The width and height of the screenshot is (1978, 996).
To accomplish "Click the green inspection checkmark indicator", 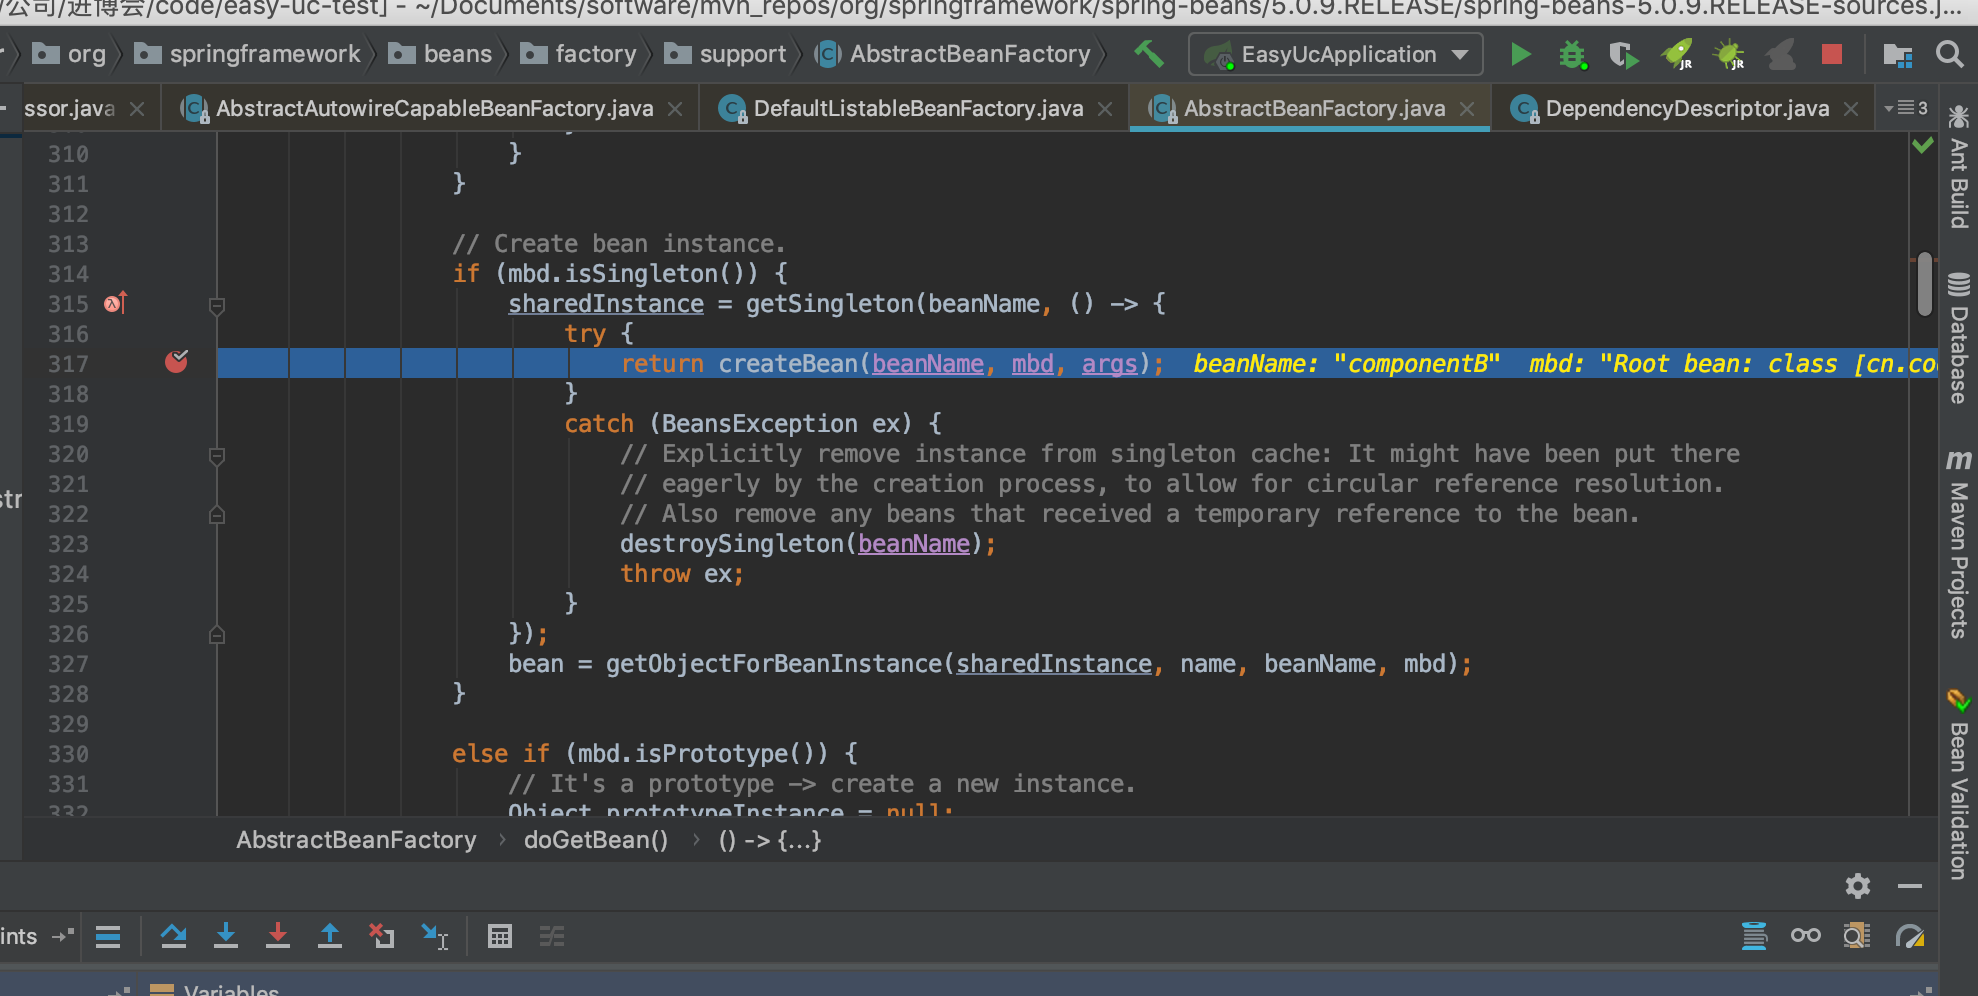I will pyautogui.click(x=1922, y=146).
